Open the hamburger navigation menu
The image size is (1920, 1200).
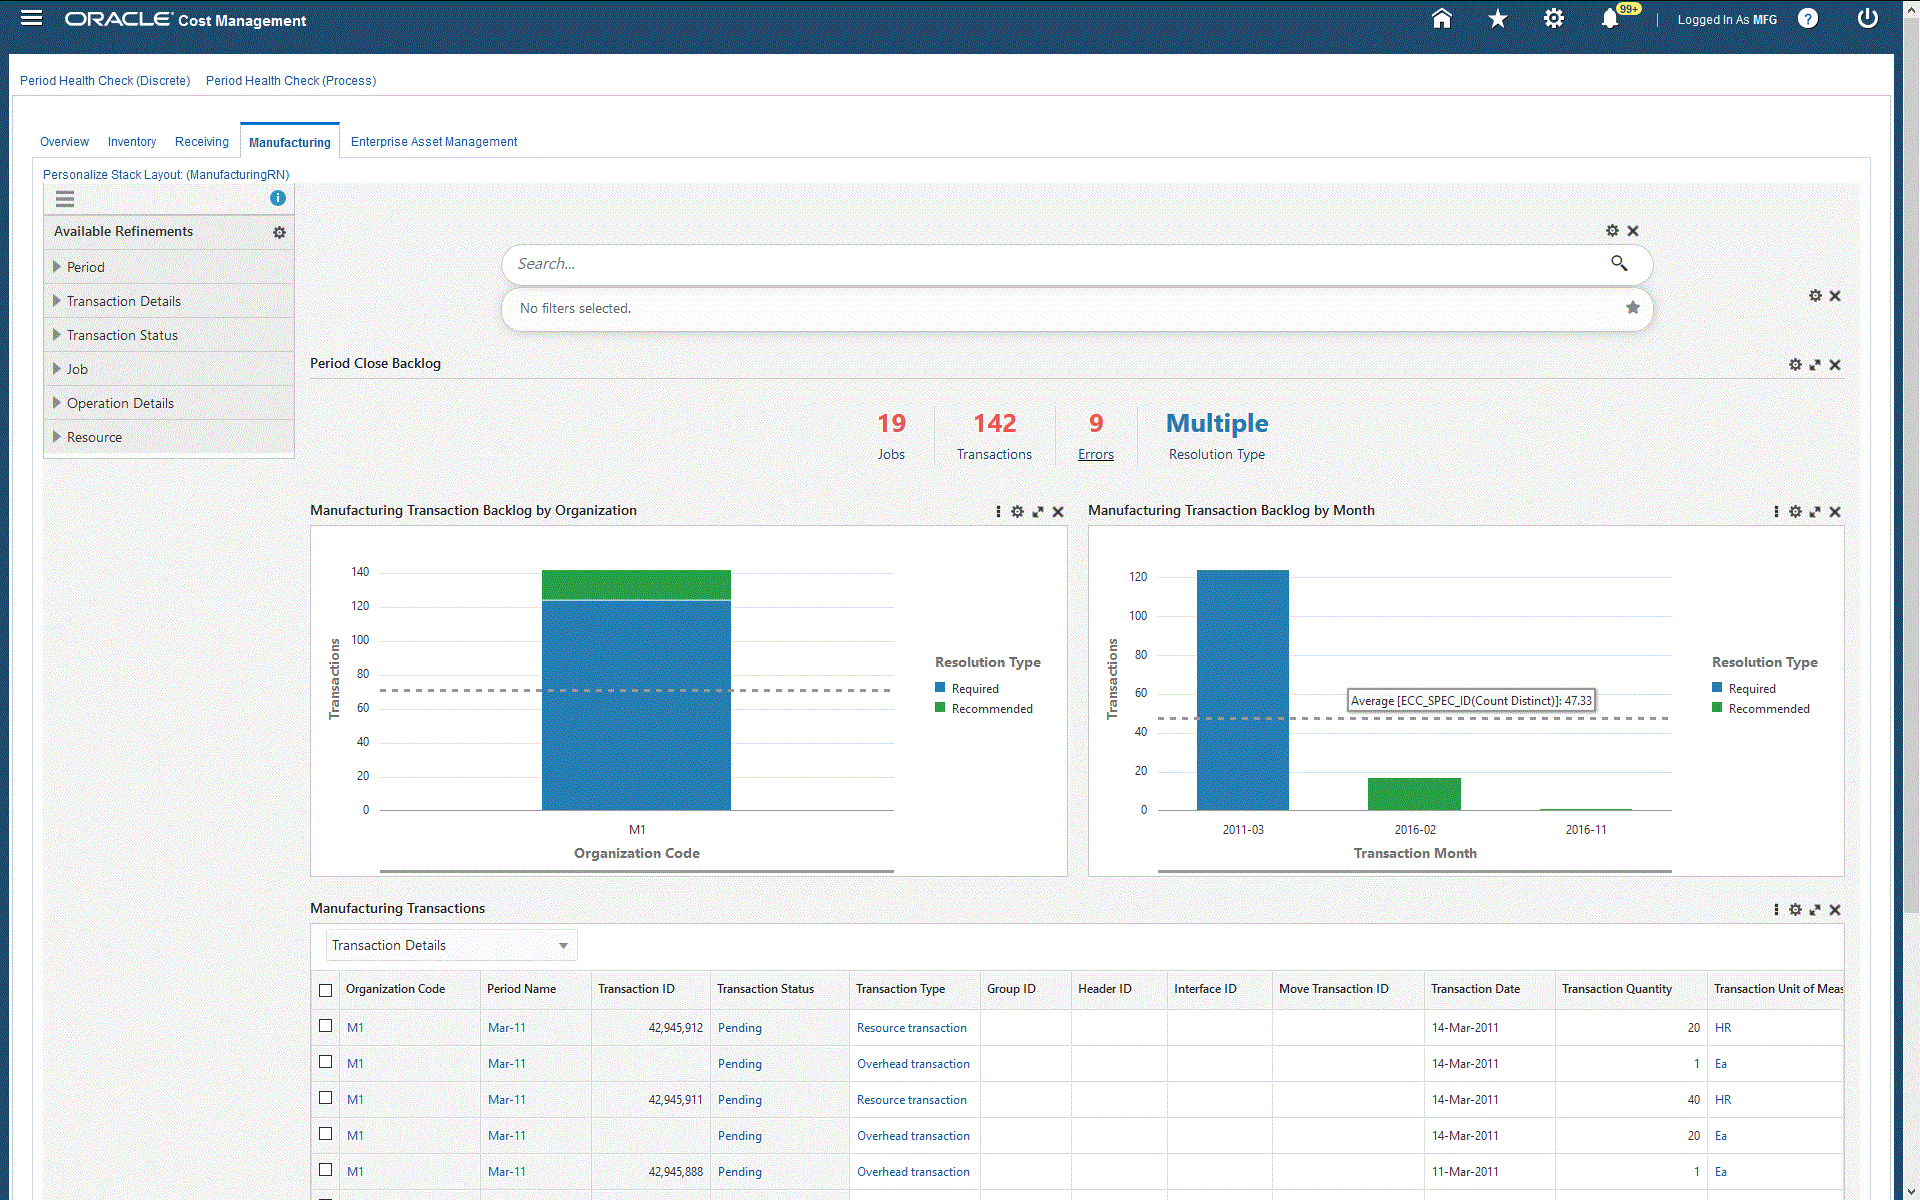[x=31, y=18]
